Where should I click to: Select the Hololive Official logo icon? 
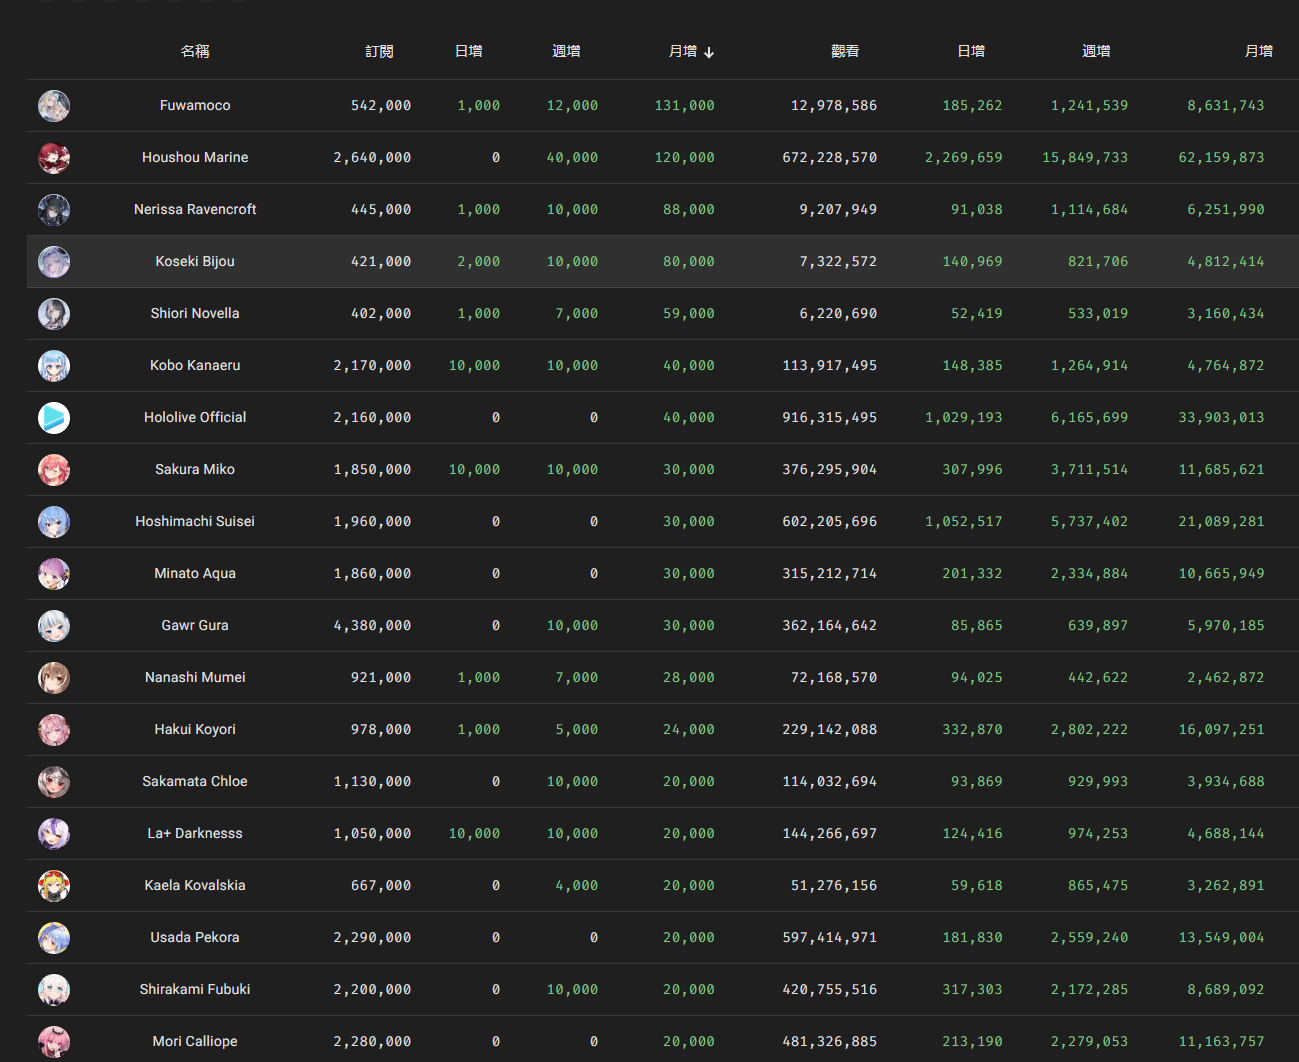point(54,418)
